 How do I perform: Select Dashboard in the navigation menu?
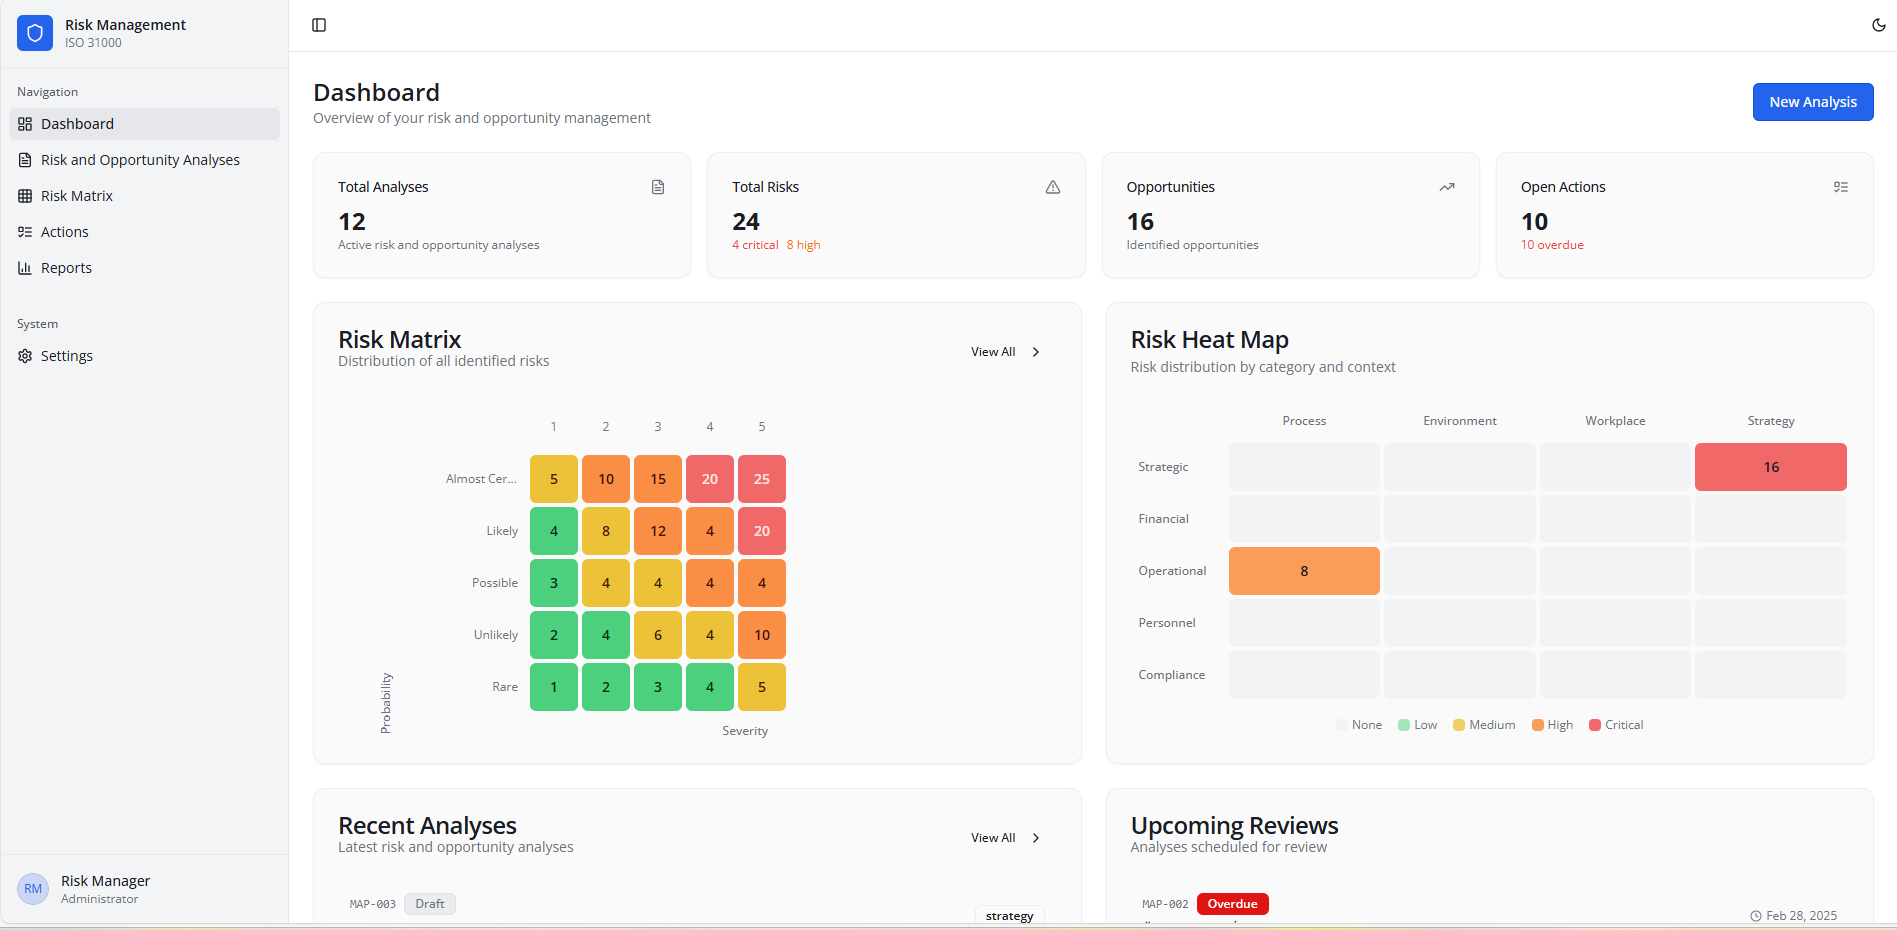[x=77, y=123]
